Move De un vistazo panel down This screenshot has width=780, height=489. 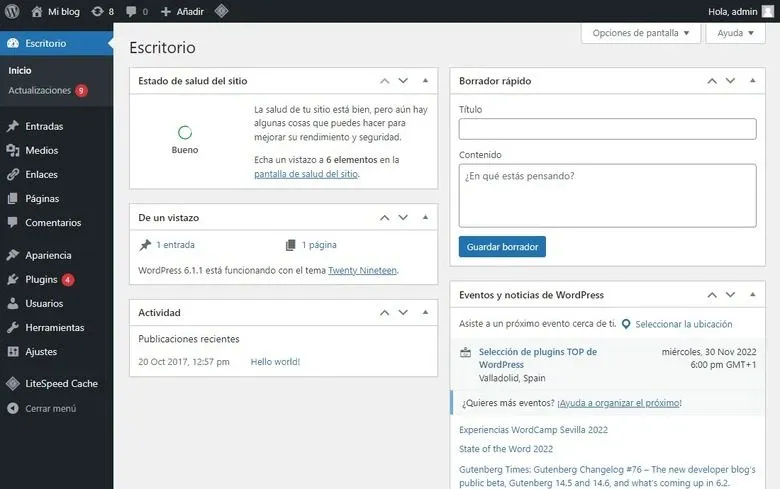click(403, 217)
